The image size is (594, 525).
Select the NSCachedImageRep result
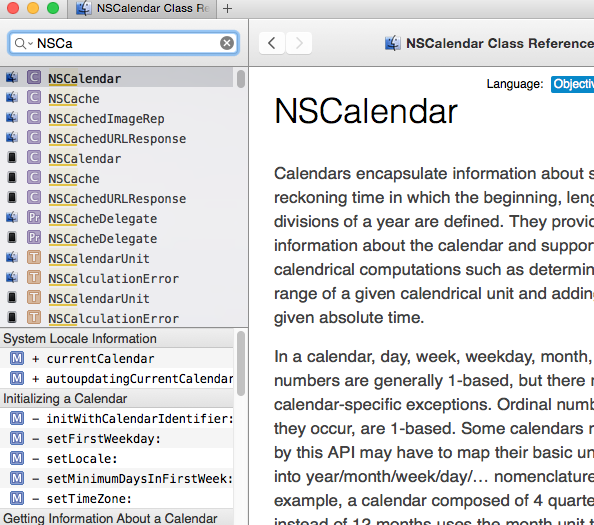(x=117, y=119)
